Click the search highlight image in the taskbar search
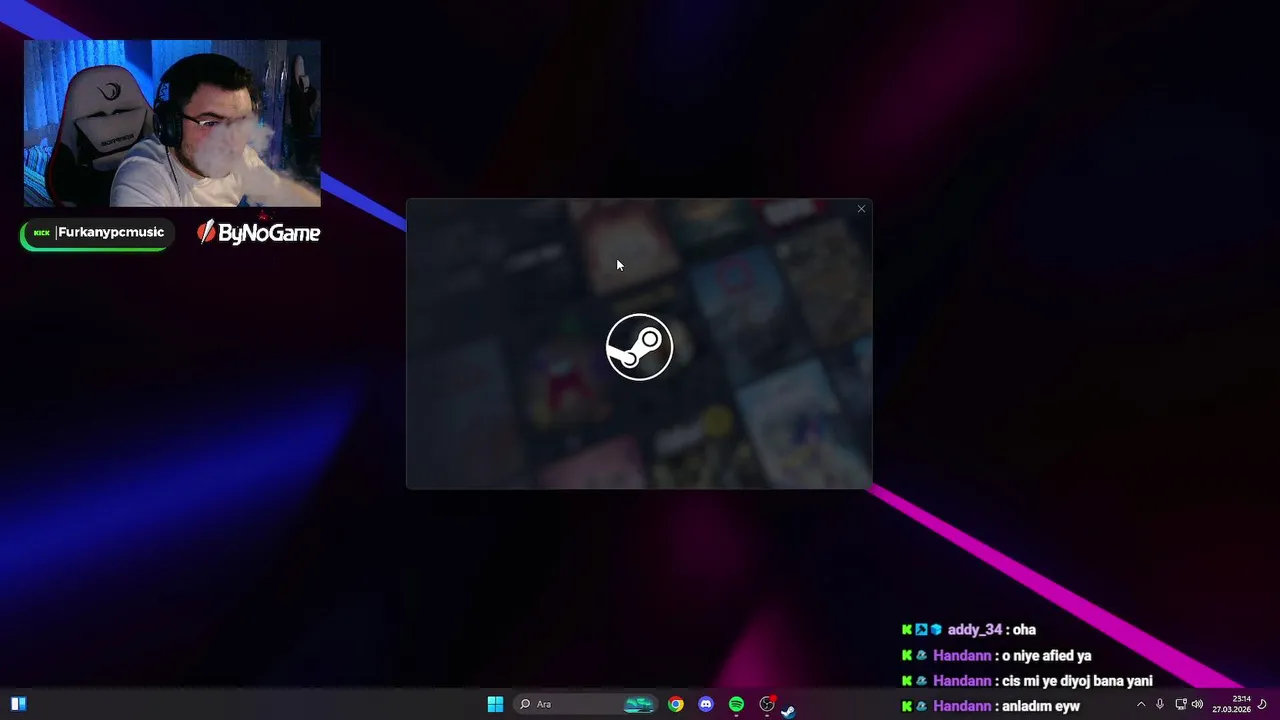Screen dimensions: 1280x720 [x=639, y=704]
